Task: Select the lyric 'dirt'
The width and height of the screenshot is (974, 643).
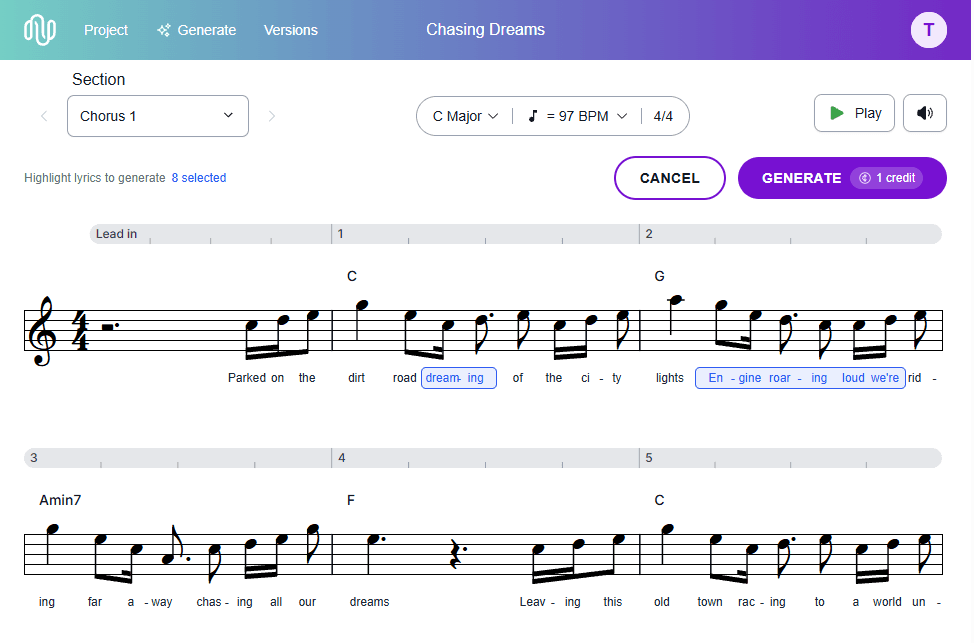Action: 357,378
